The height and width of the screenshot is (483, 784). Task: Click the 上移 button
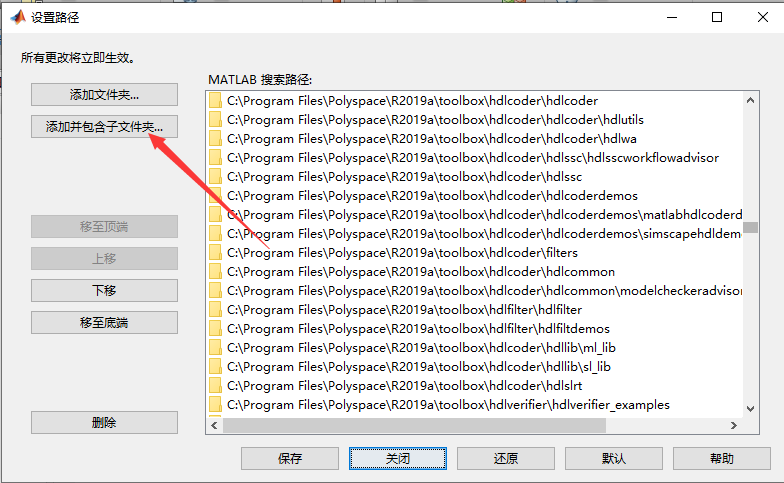[104, 258]
